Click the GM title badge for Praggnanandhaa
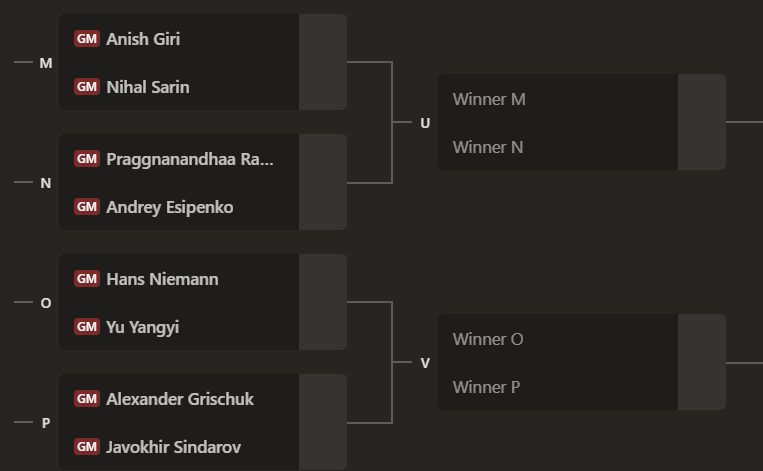 86,159
